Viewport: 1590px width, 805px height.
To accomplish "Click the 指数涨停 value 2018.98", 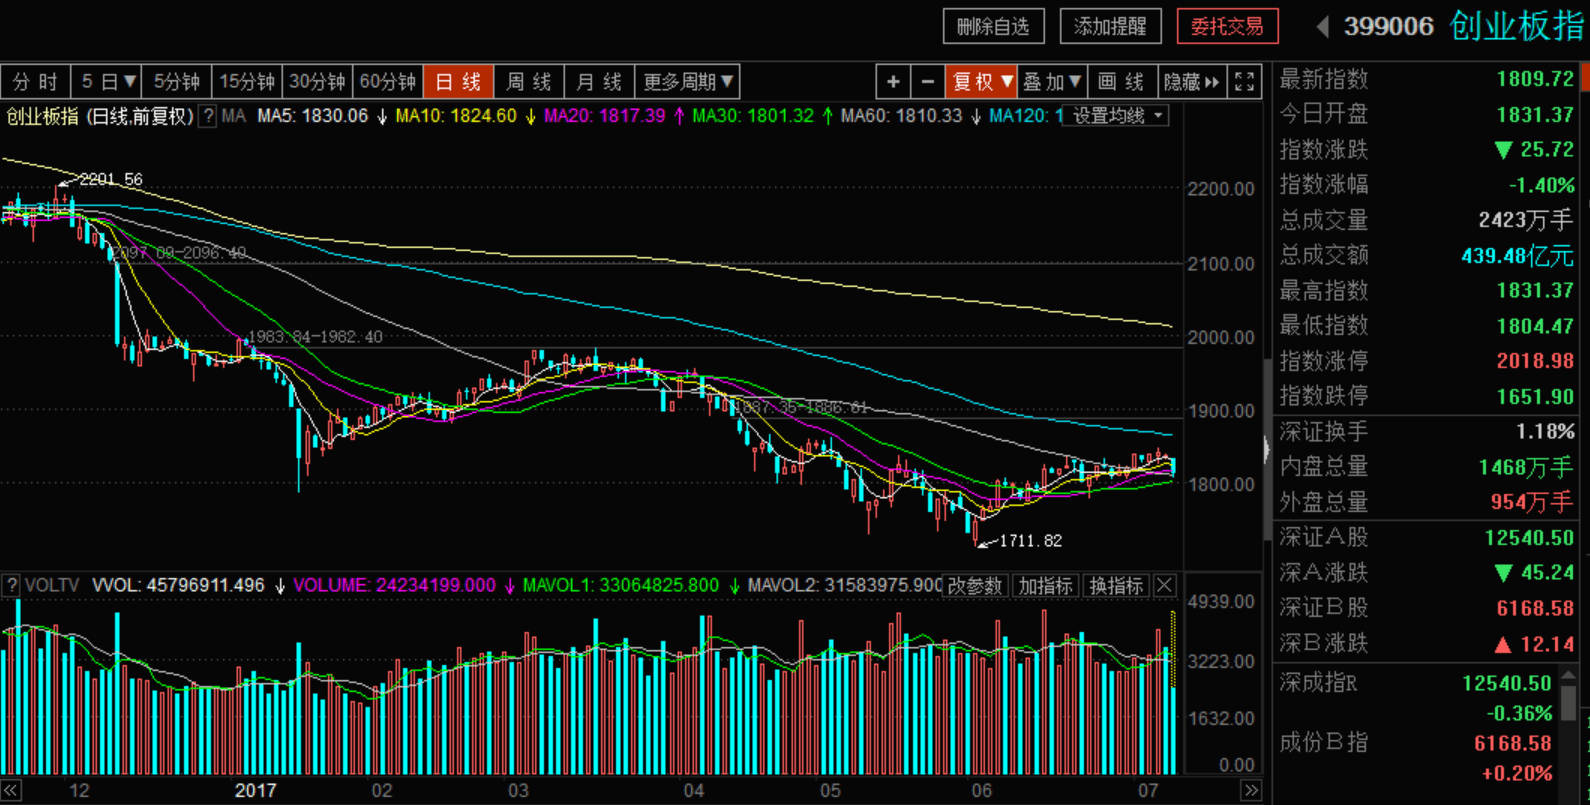I will [x=1535, y=361].
